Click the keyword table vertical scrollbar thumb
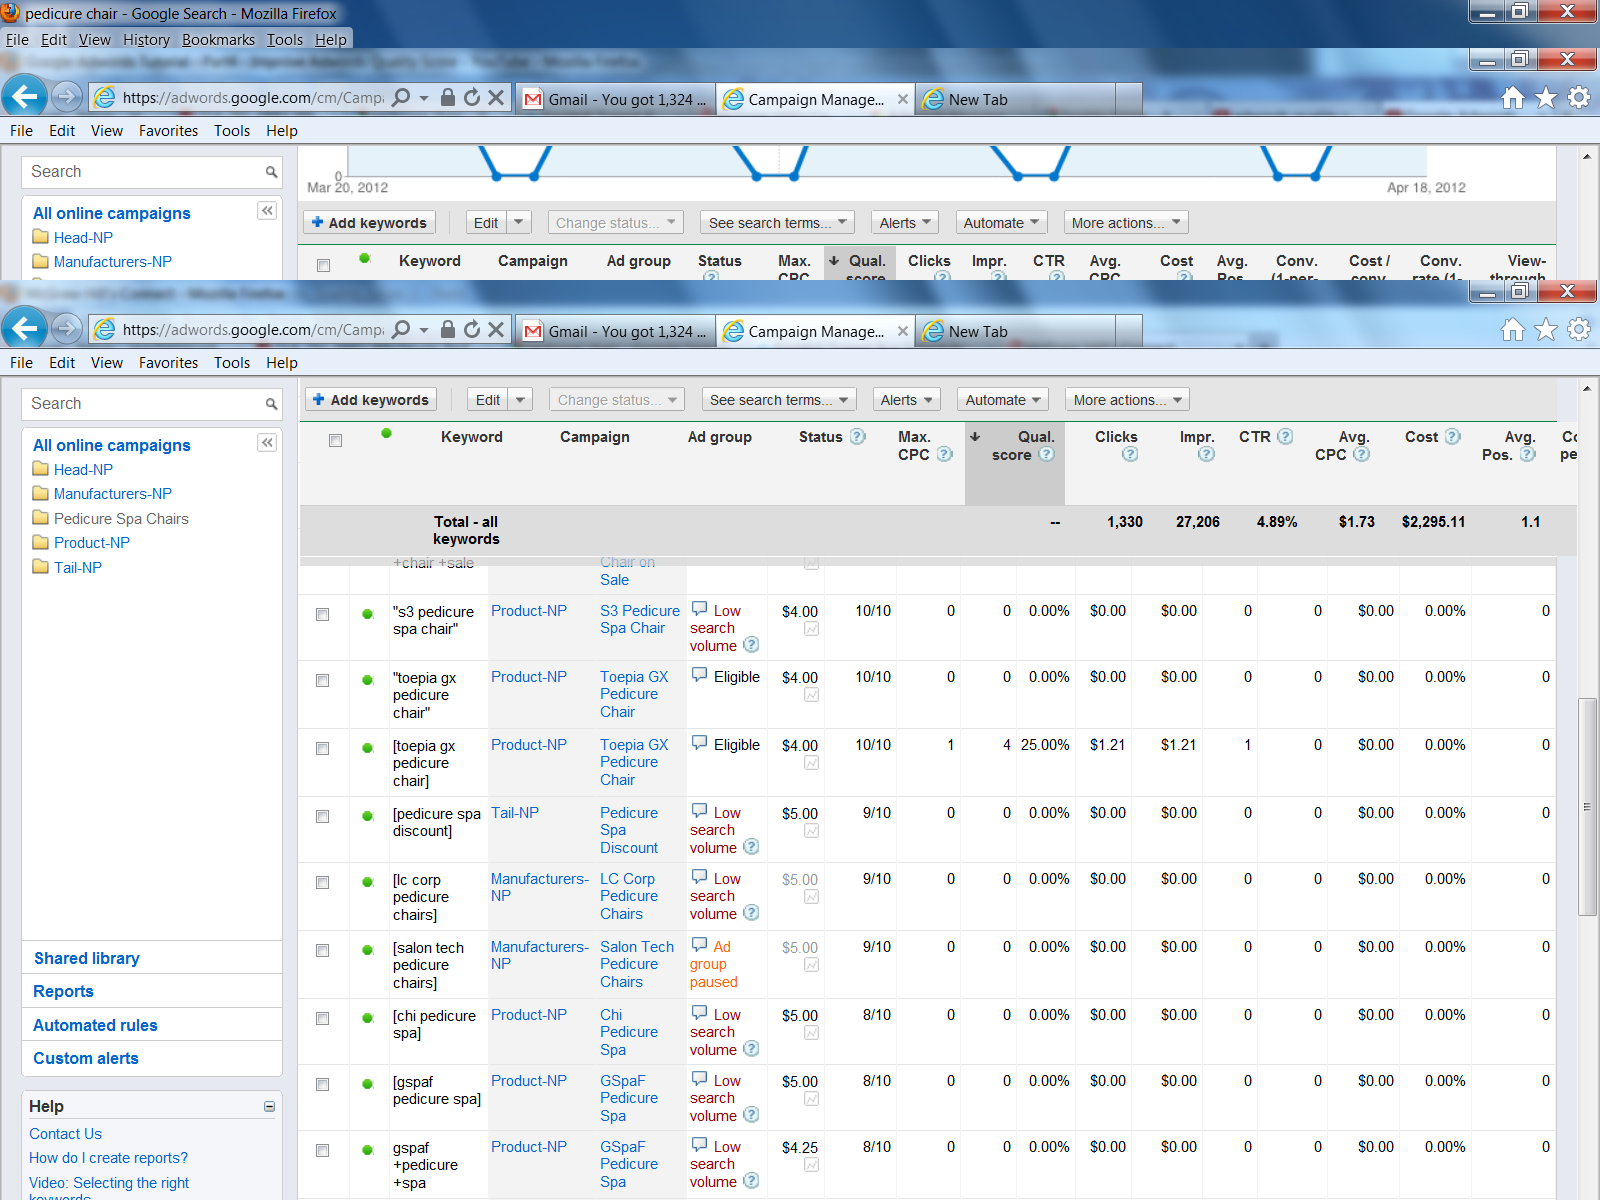 click(x=1586, y=806)
